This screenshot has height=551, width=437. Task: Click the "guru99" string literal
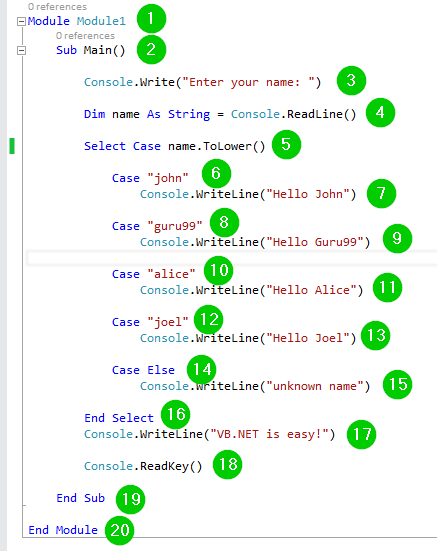175,226
